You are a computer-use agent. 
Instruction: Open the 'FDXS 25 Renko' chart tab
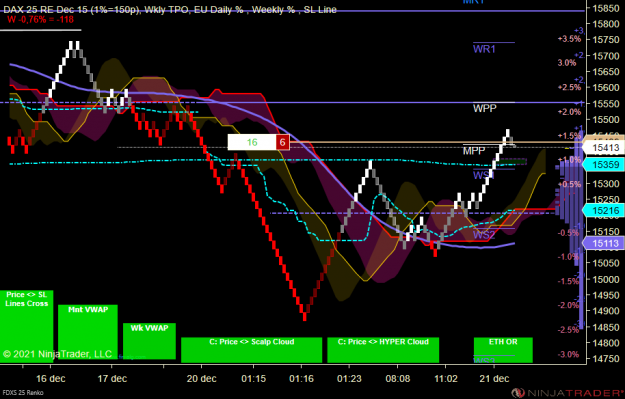coord(23,393)
